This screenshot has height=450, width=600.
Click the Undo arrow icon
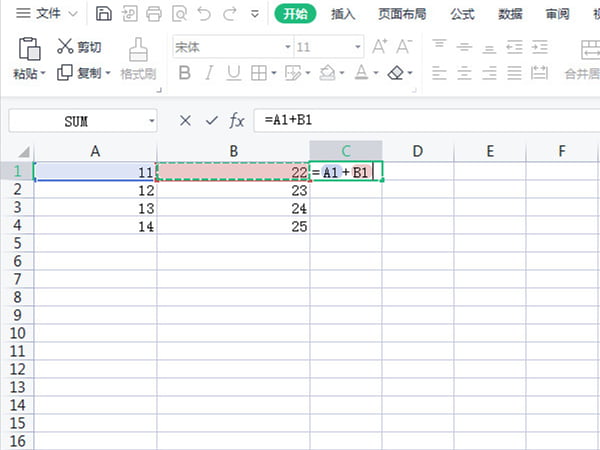point(205,14)
